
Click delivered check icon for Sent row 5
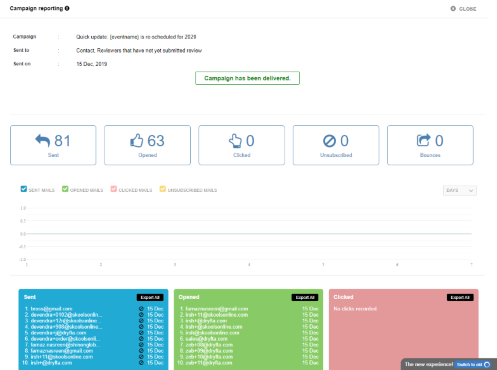tap(141, 333)
